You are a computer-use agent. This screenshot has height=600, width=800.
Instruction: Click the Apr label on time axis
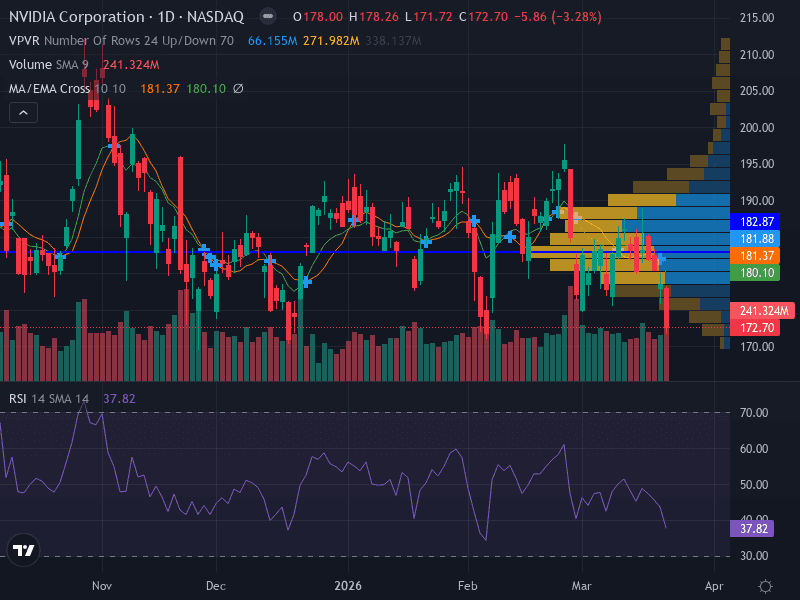tap(714, 586)
